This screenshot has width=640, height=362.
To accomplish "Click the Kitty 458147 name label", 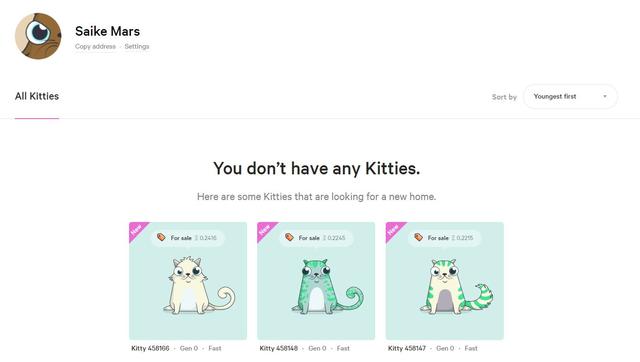I will (407, 348).
